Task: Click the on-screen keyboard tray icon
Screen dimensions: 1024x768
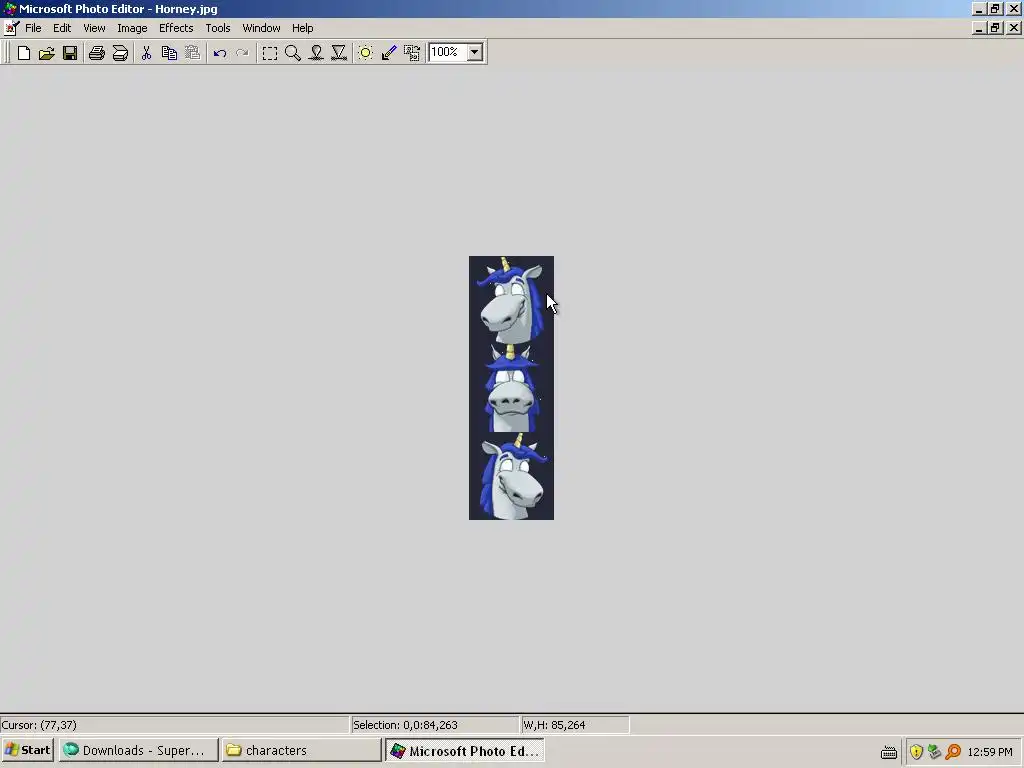Action: pyautogui.click(x=889, y=752)
